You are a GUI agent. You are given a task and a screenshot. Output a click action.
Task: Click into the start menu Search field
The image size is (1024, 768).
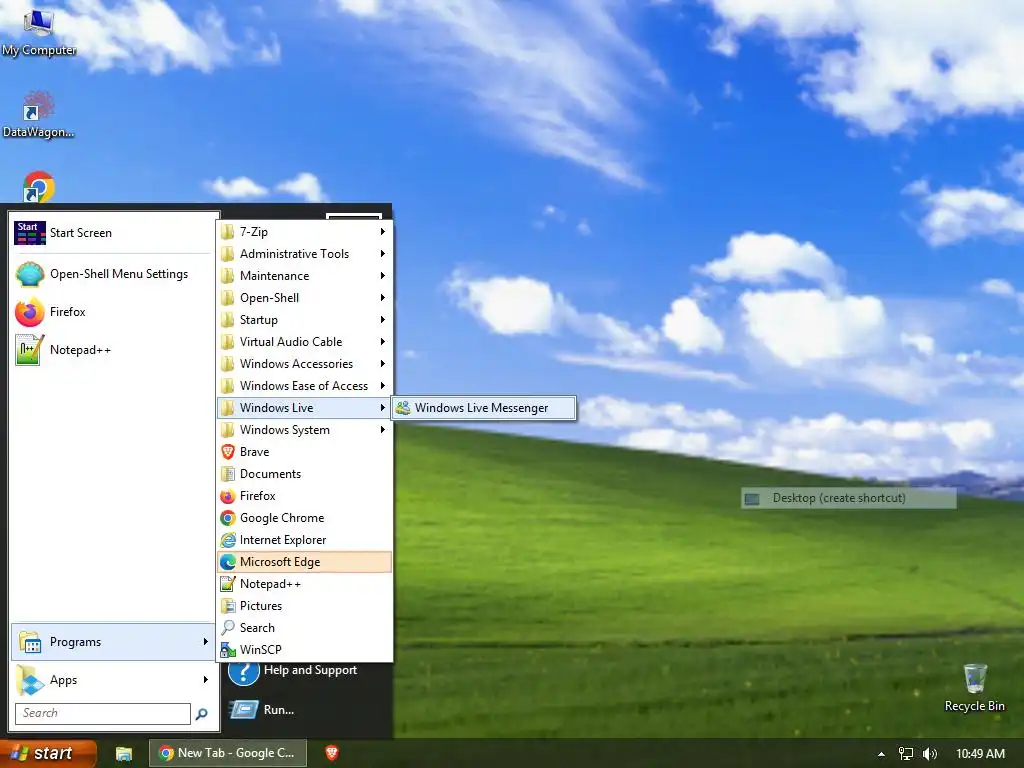tap(103, 714)
